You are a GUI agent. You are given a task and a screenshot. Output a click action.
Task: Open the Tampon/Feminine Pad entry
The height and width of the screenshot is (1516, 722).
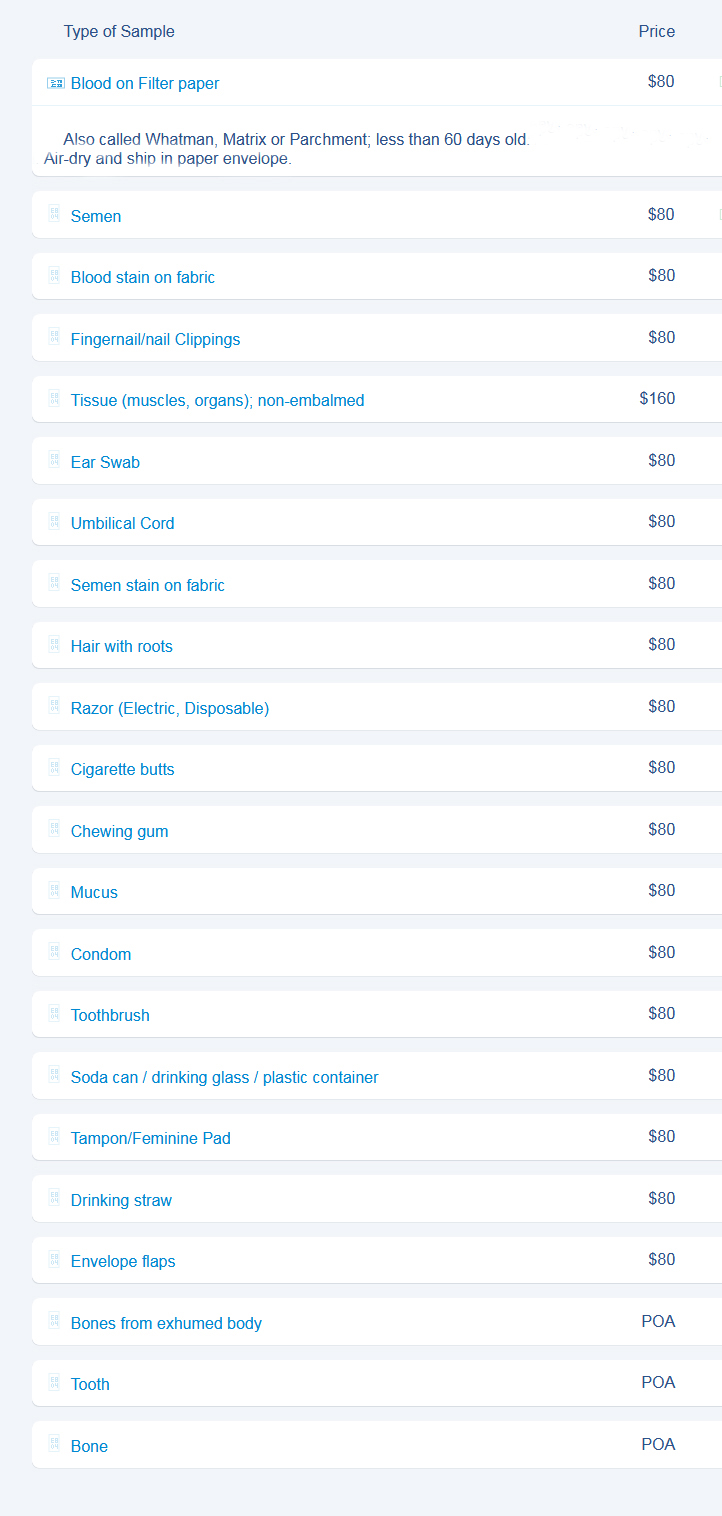tap(150, 1138)
